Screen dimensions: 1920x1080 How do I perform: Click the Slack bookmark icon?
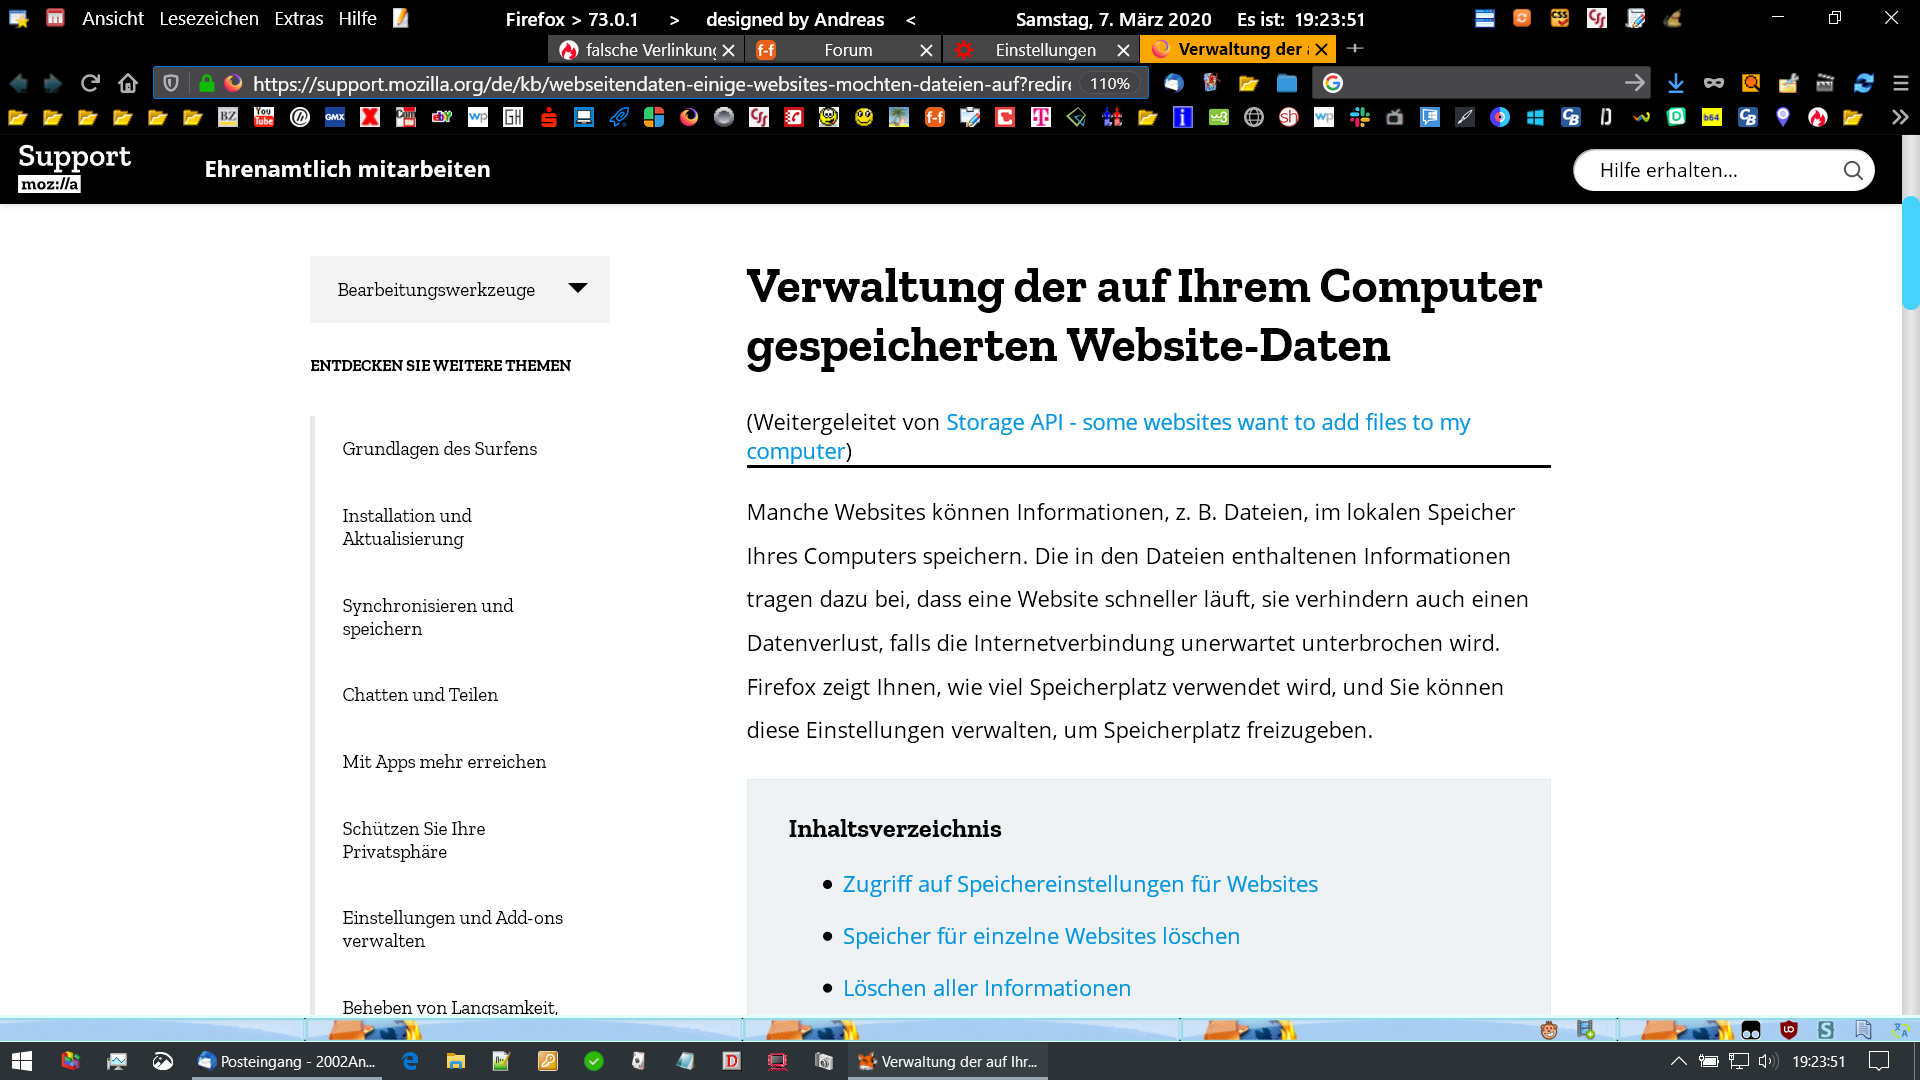1359,117
